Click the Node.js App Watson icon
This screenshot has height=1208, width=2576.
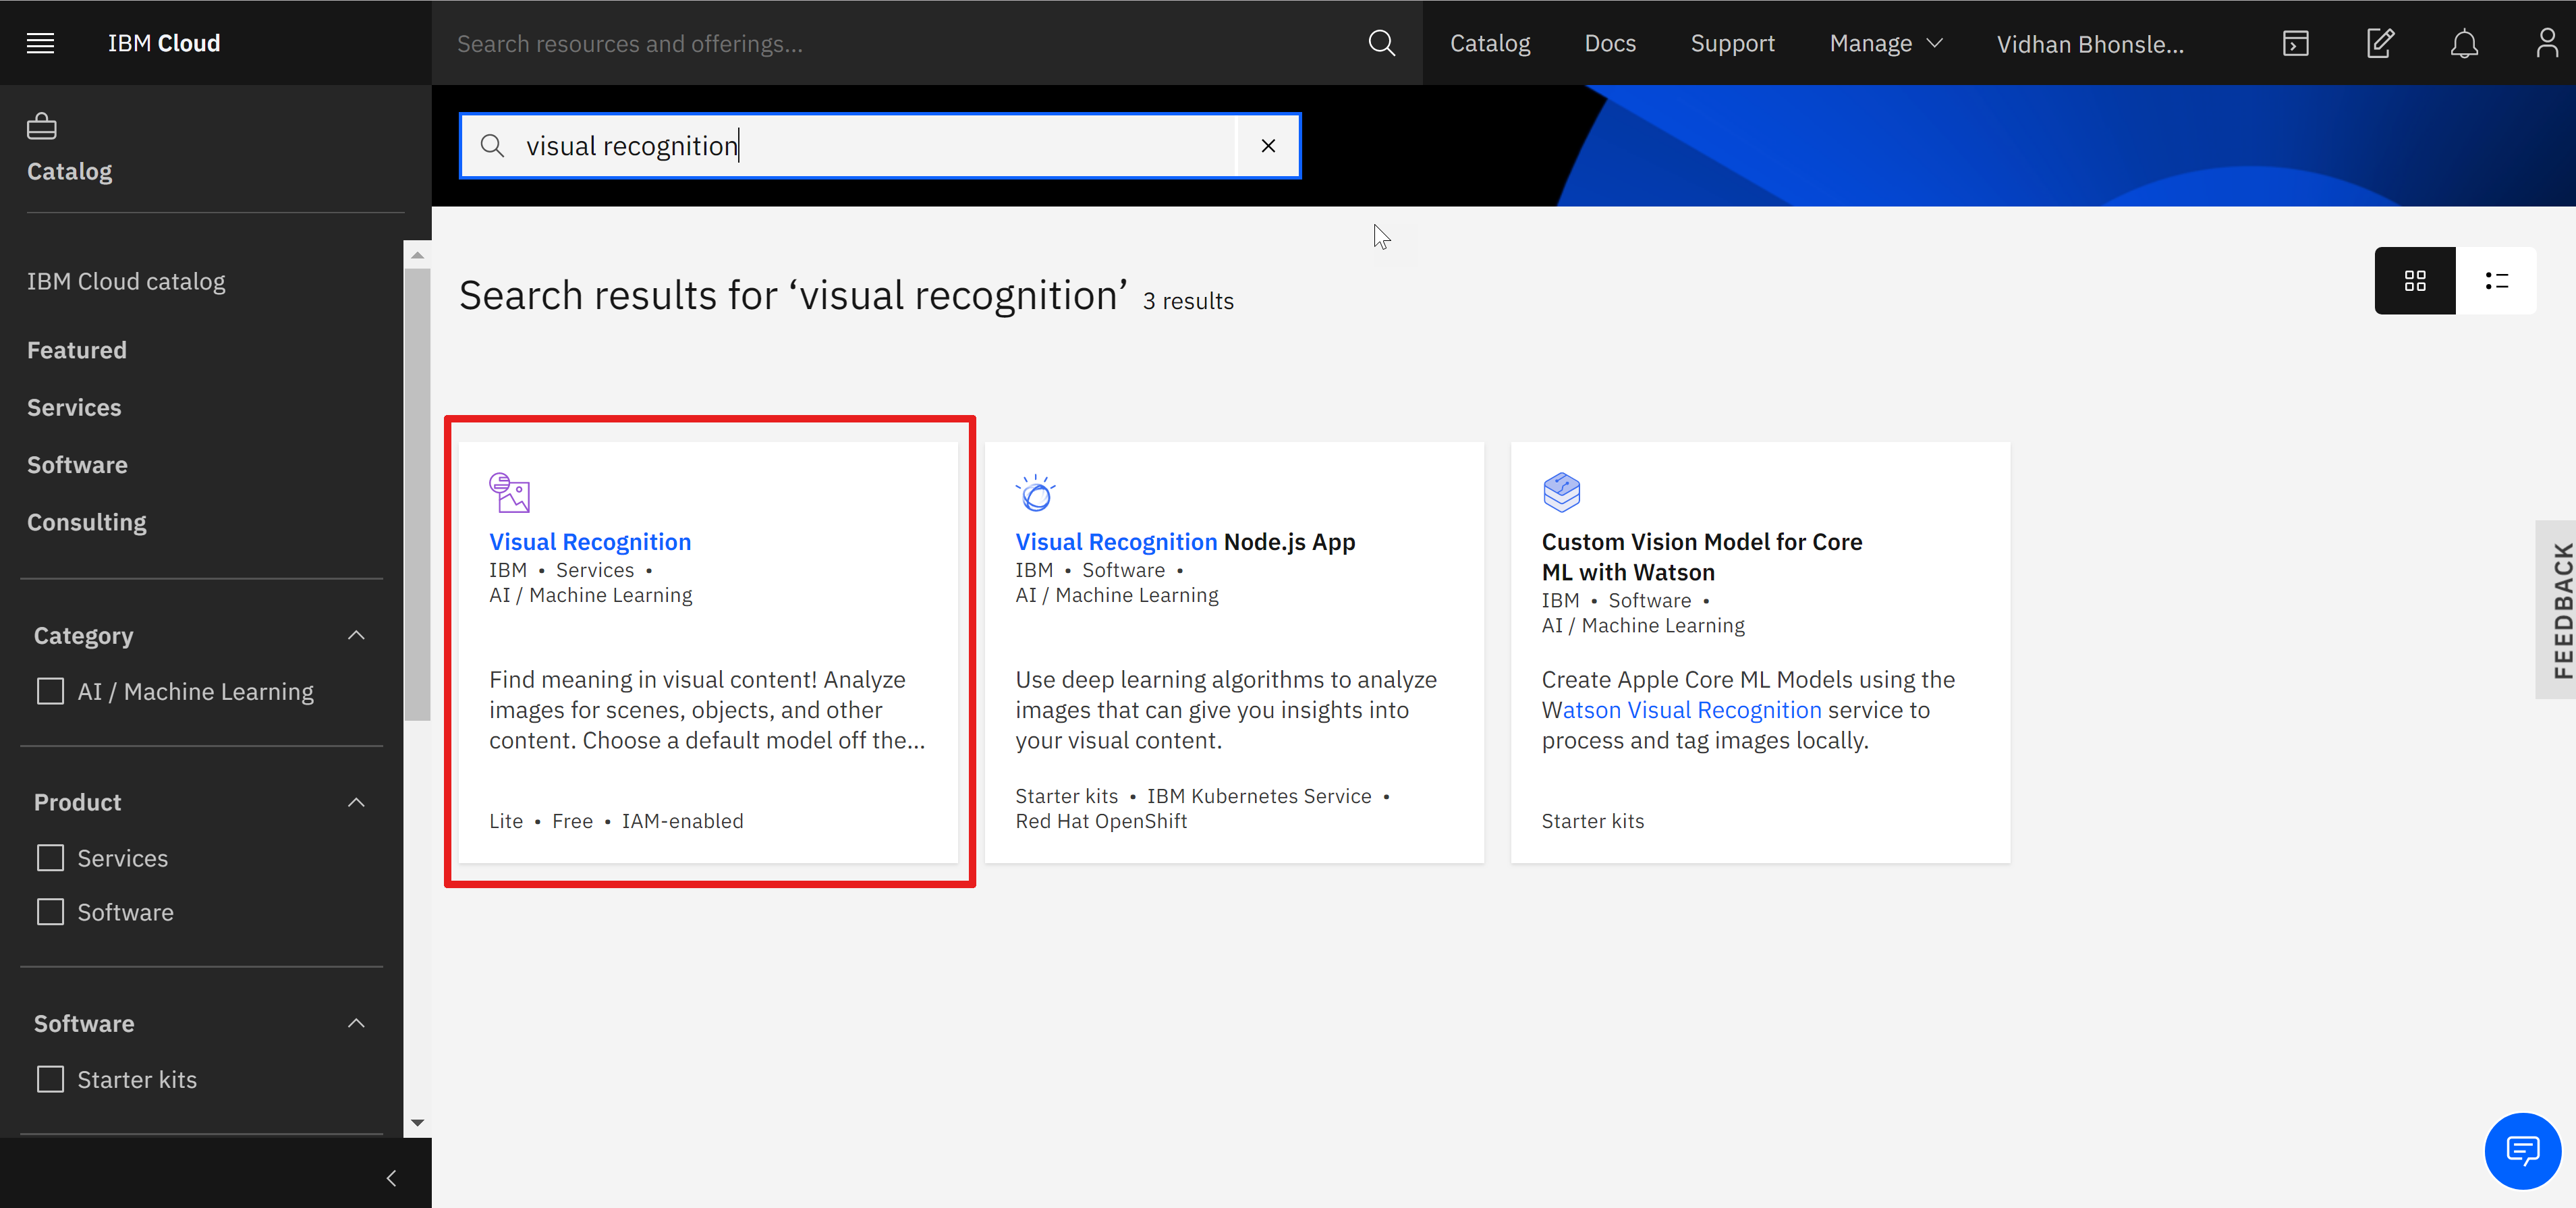click(1036, 492)
